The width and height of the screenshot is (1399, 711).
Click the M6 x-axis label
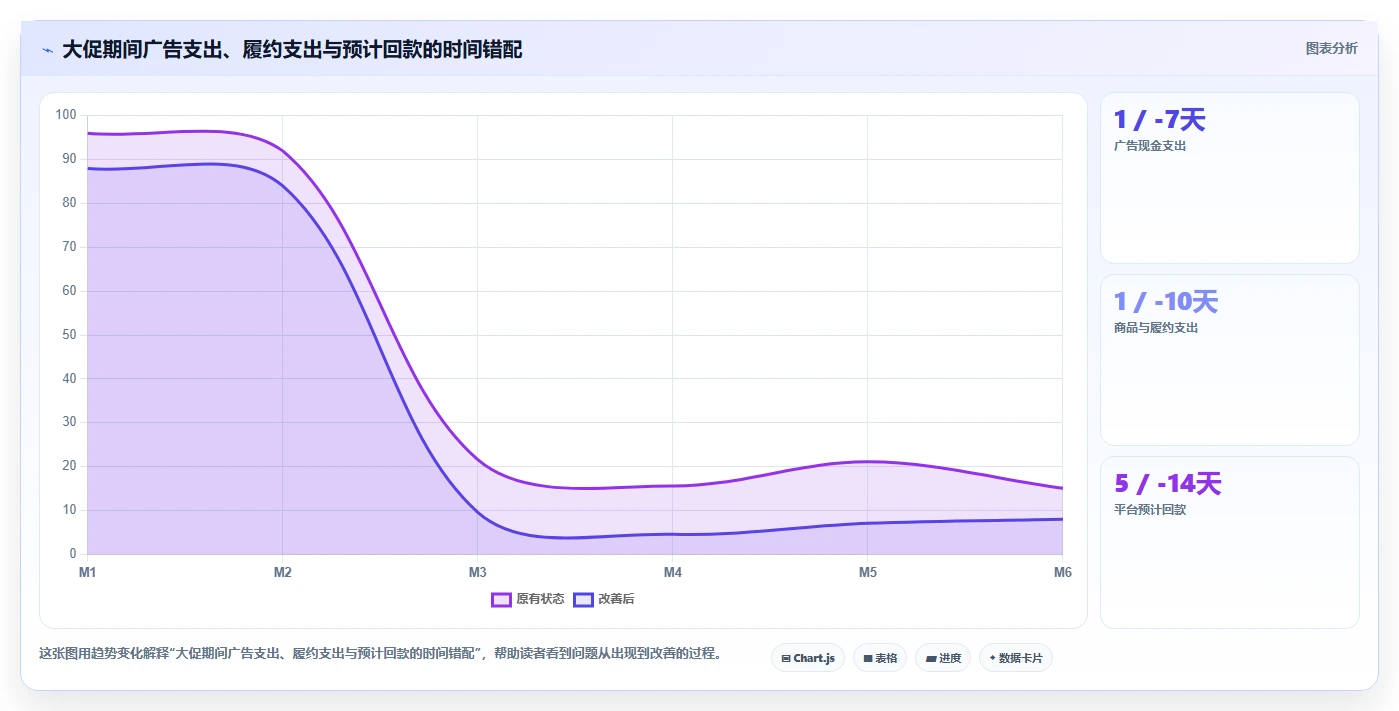1062,572
